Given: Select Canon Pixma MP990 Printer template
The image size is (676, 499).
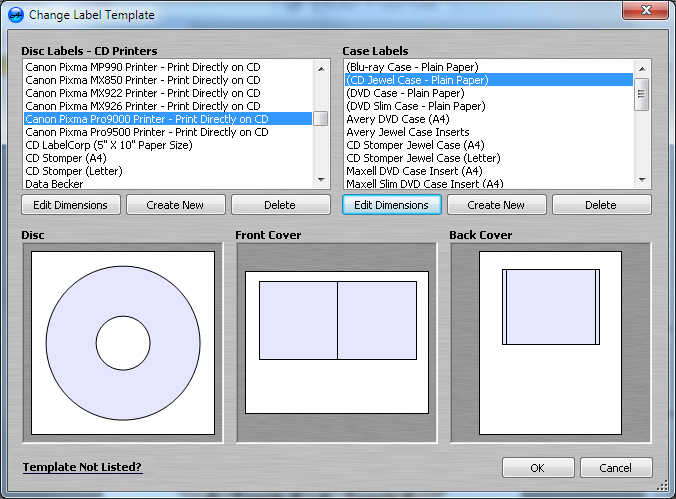Looking at the screenshot, I should pos(167,67).
